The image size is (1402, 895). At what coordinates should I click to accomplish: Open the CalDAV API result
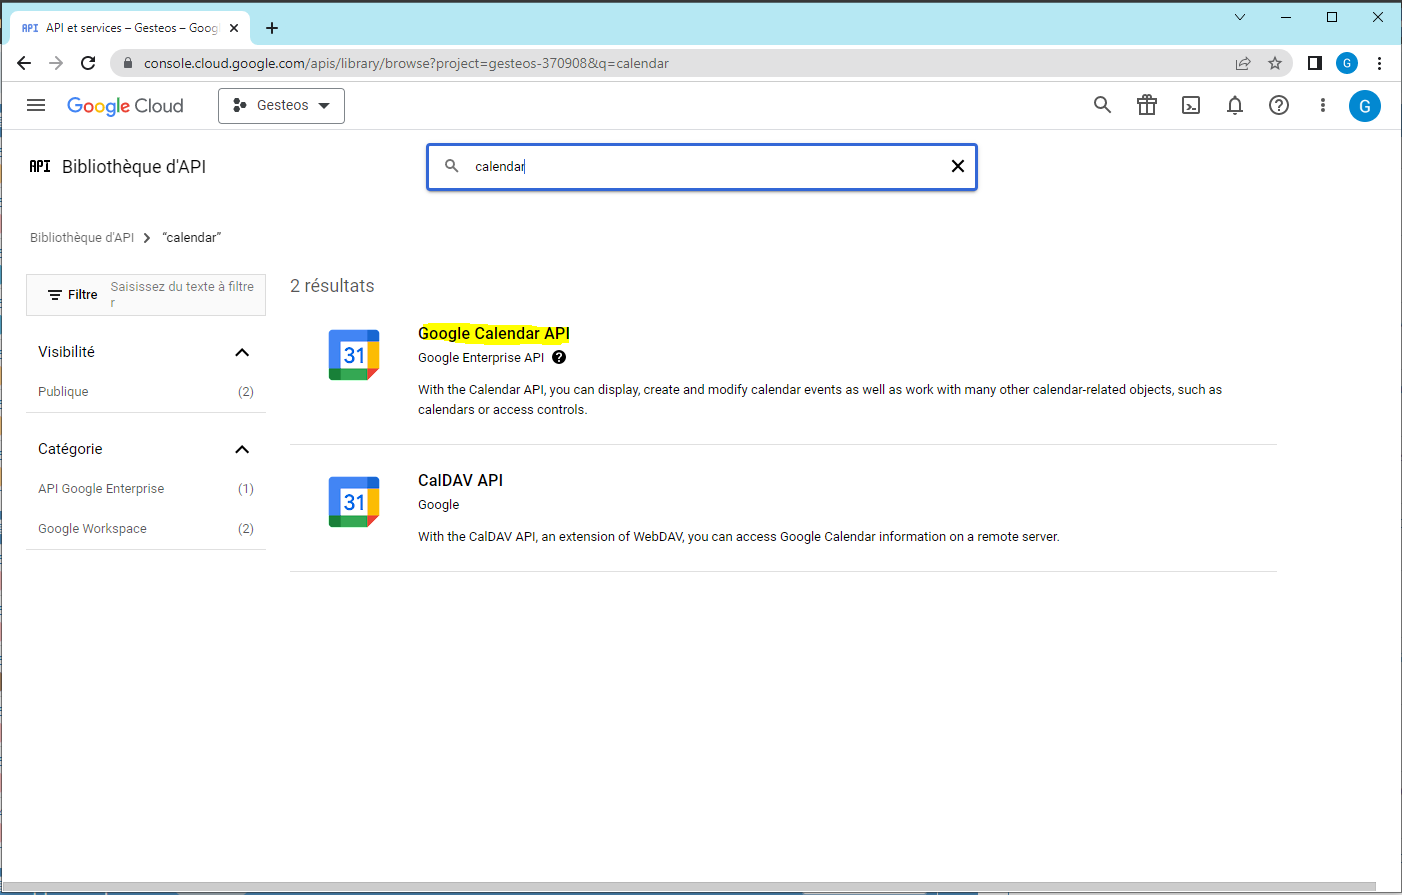tap(460, 480)
